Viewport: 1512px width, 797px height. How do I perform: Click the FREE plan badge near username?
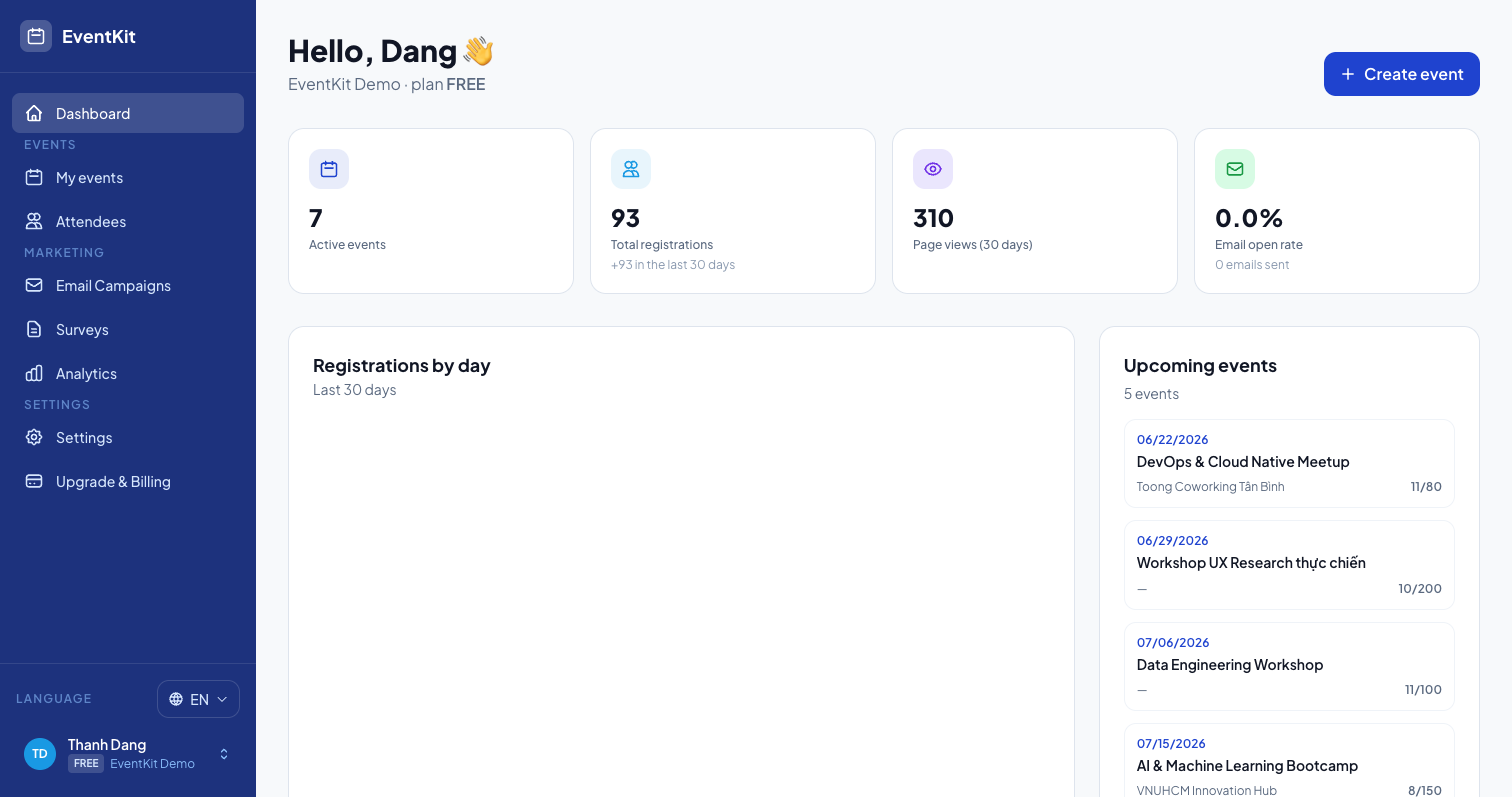tap(86, 763)
